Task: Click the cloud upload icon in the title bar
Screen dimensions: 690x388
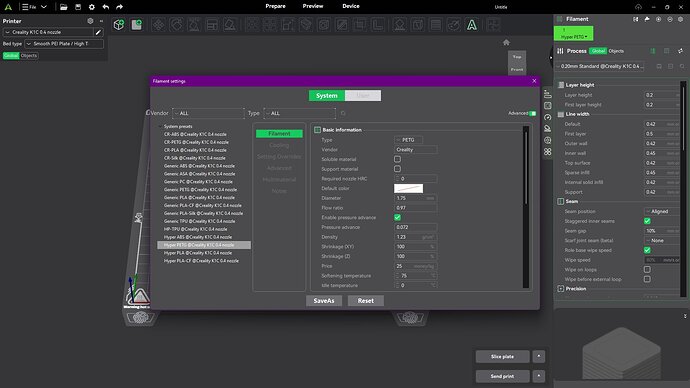Action: (638, 7)
